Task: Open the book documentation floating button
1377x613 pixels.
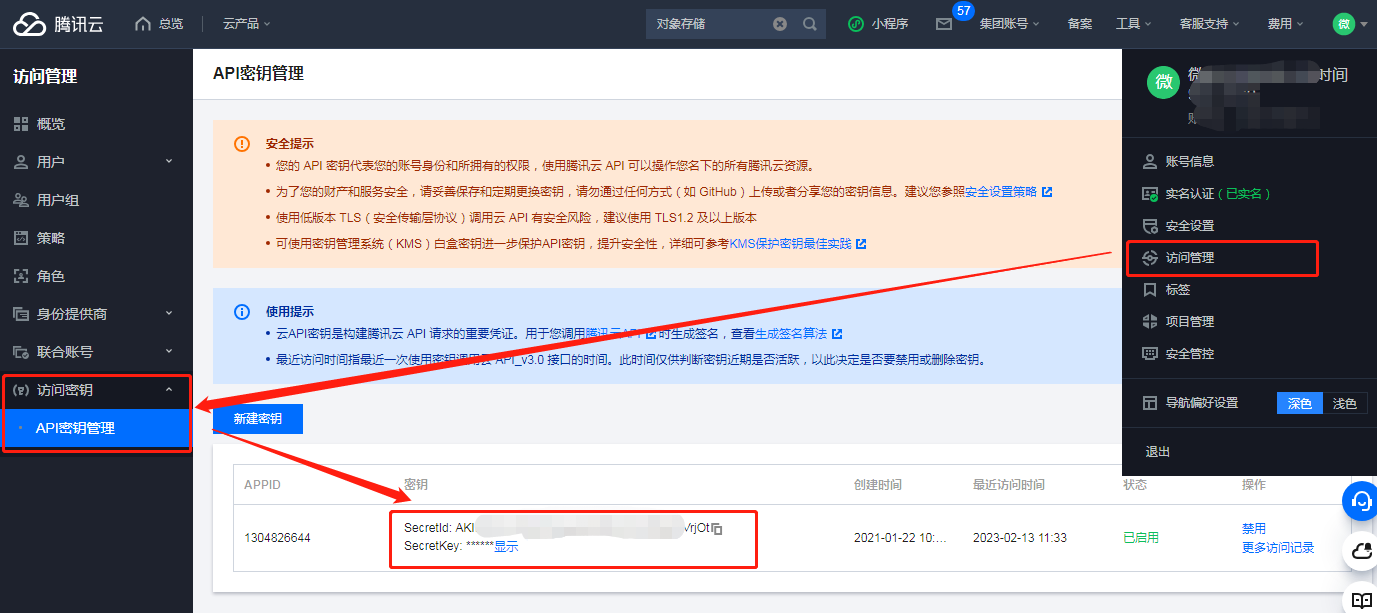Action: click(1361, 599)
